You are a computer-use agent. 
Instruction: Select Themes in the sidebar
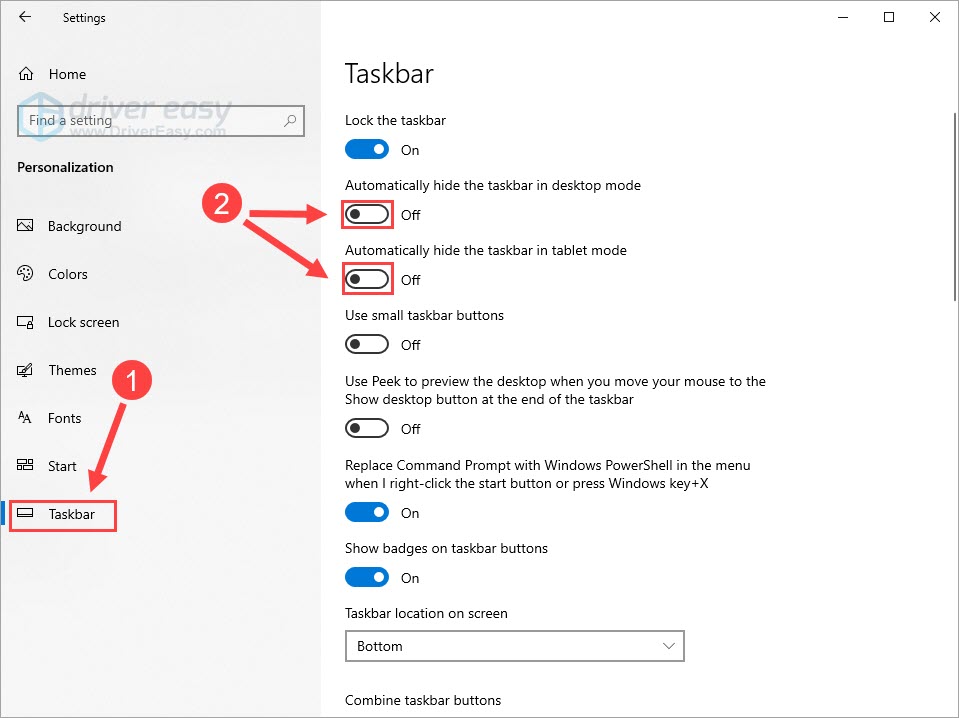point(72,370)
